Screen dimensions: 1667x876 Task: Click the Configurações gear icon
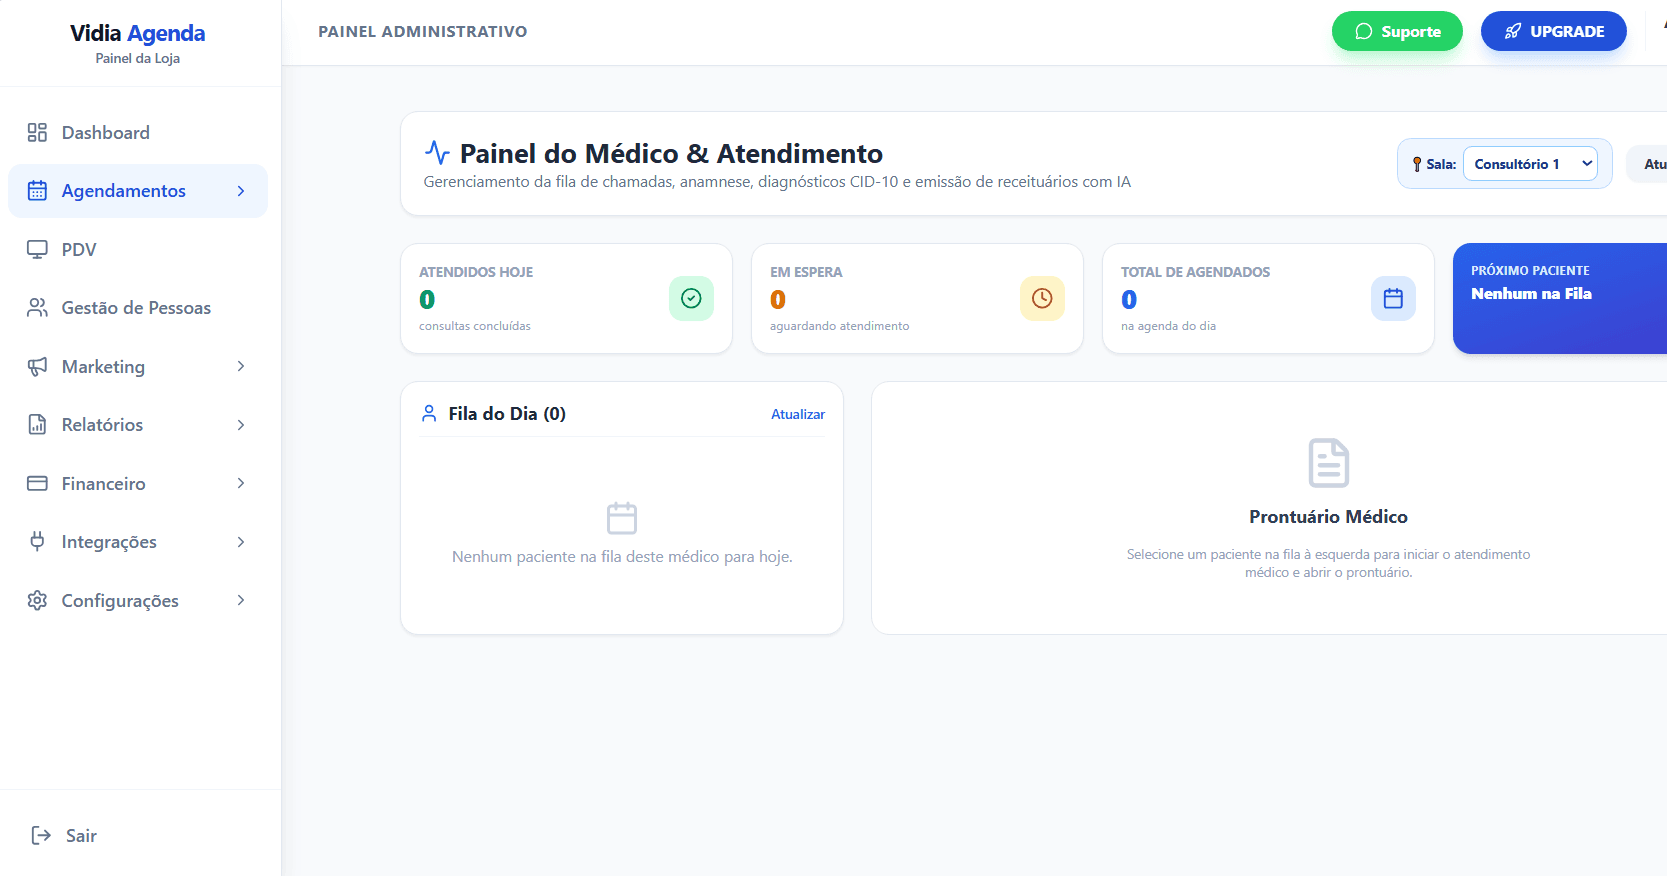pos(37,600)
